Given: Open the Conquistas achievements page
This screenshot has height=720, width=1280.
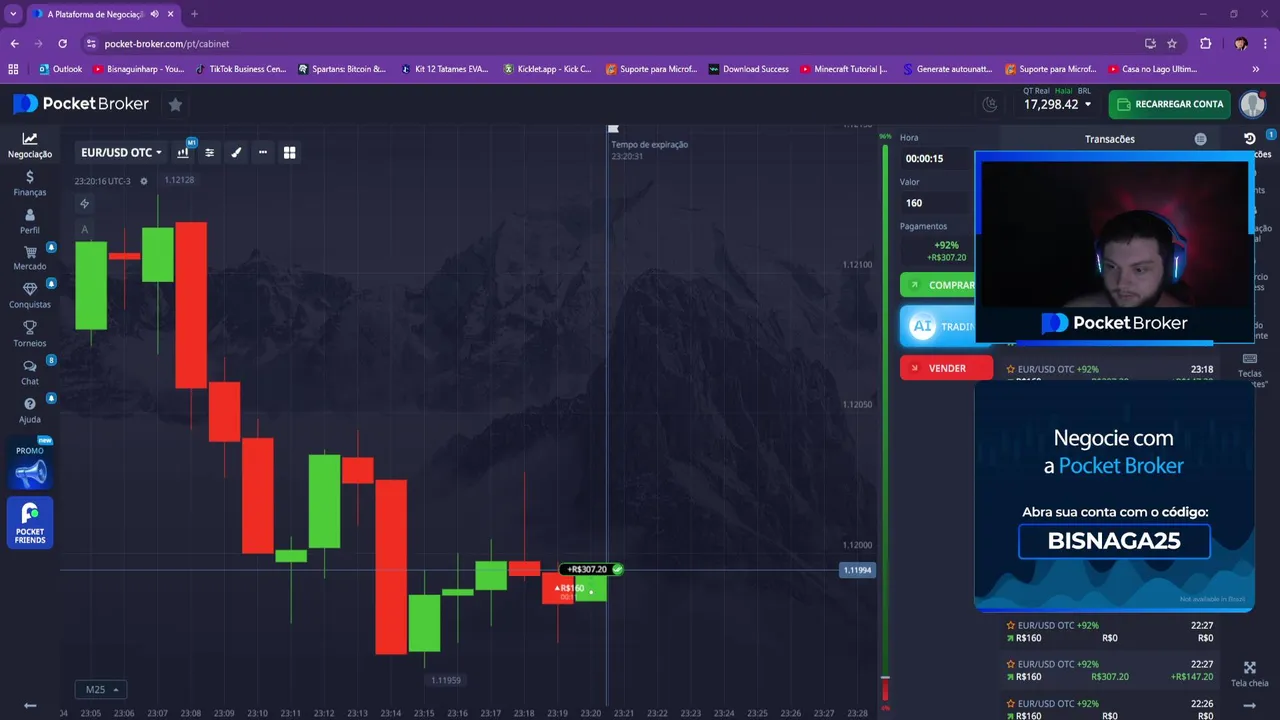Looking at the screenshot, I should [30, 296].
